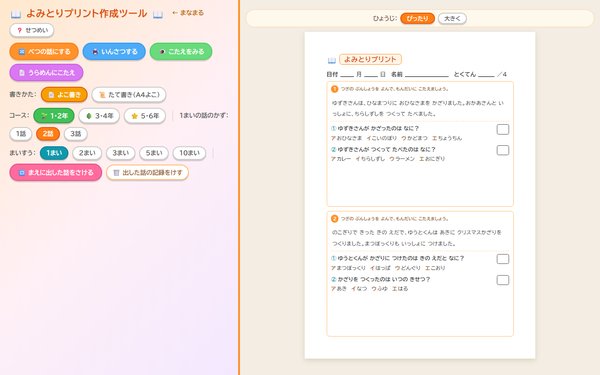Click the sprout icon on 1・2年
This screenshot has width=600, height=375.
coord(44,116)
